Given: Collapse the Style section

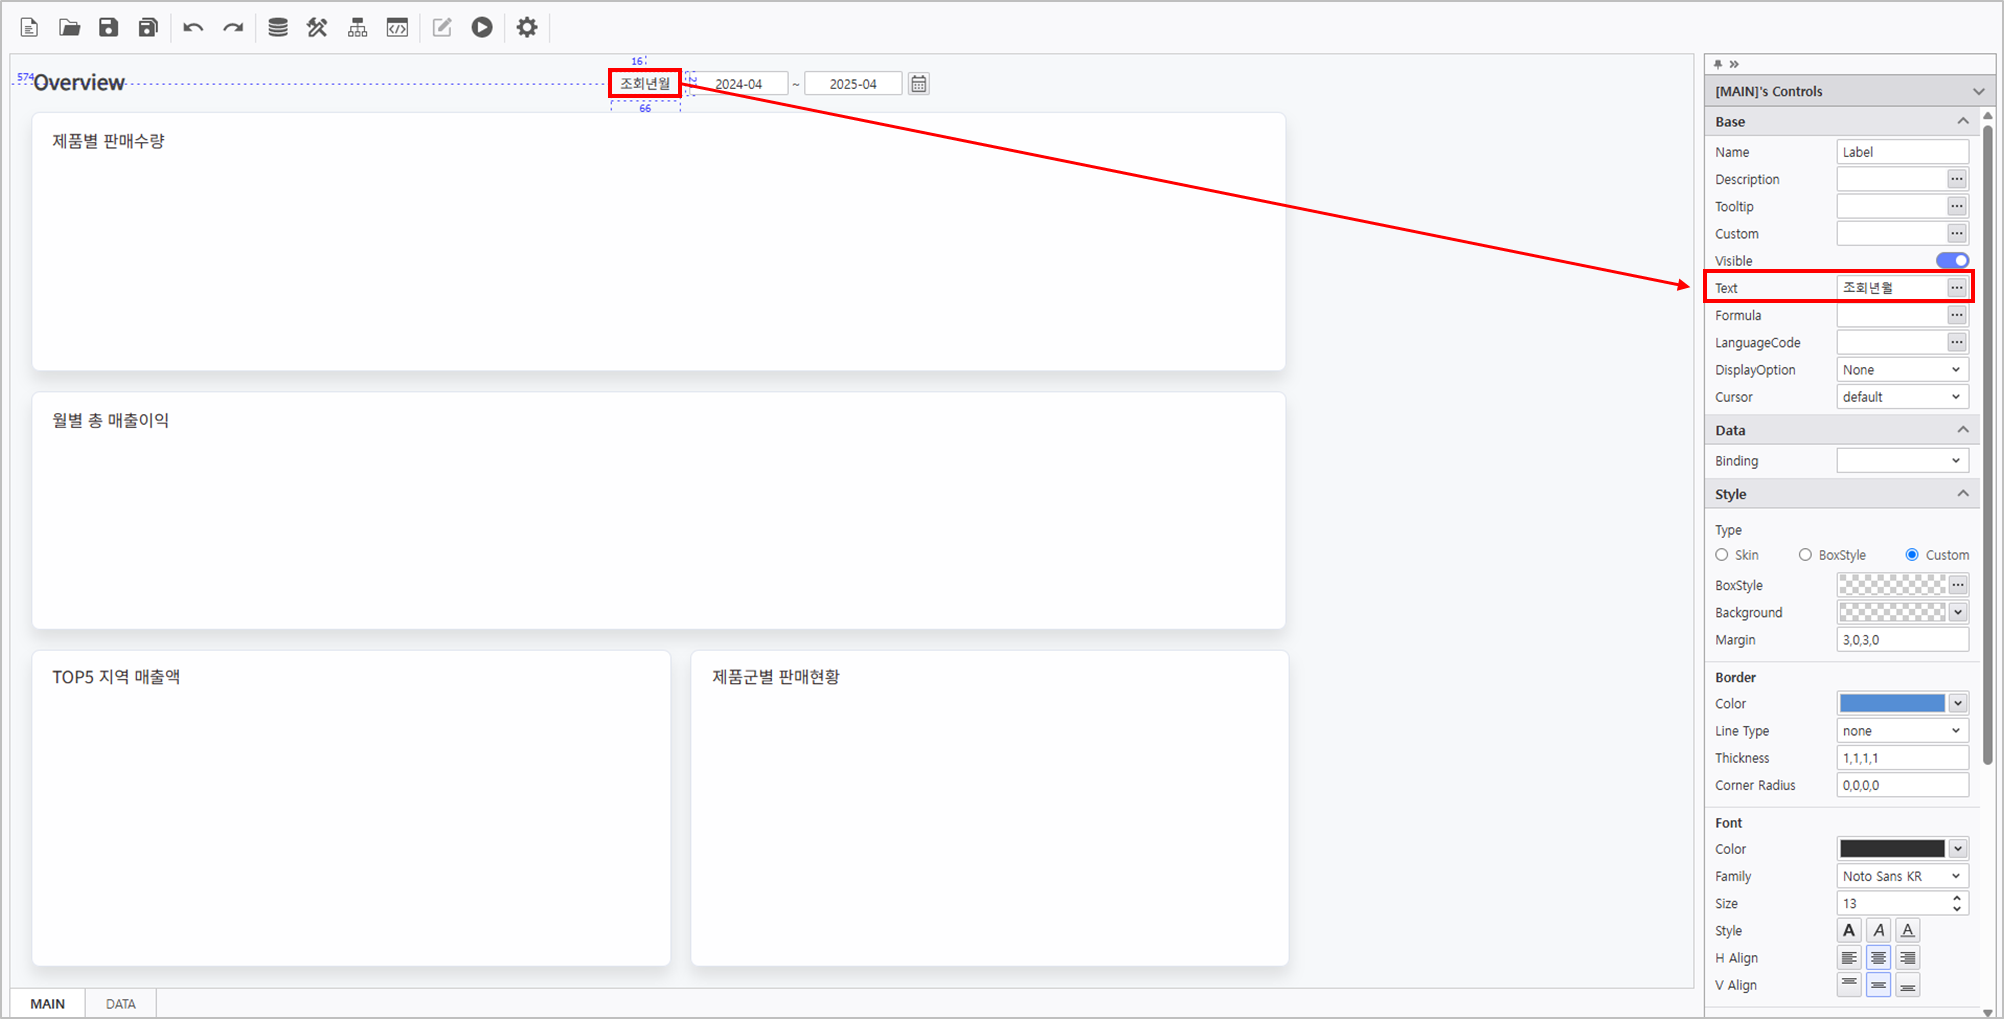Looking at the screenshot, I should (1963, 494).
